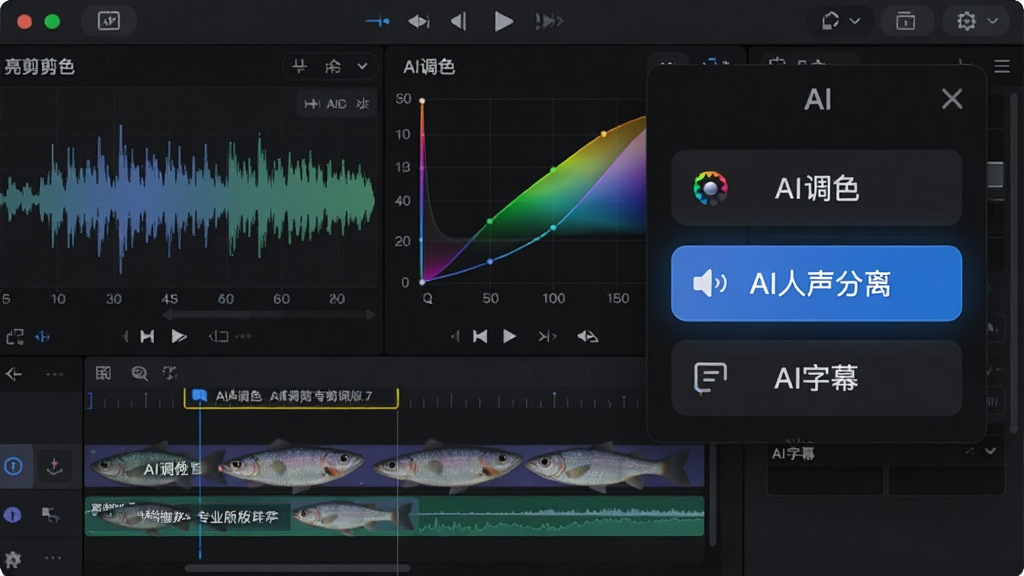Open the AI tools button in title bar
1024x576 pixels.
tap(108, 21)
